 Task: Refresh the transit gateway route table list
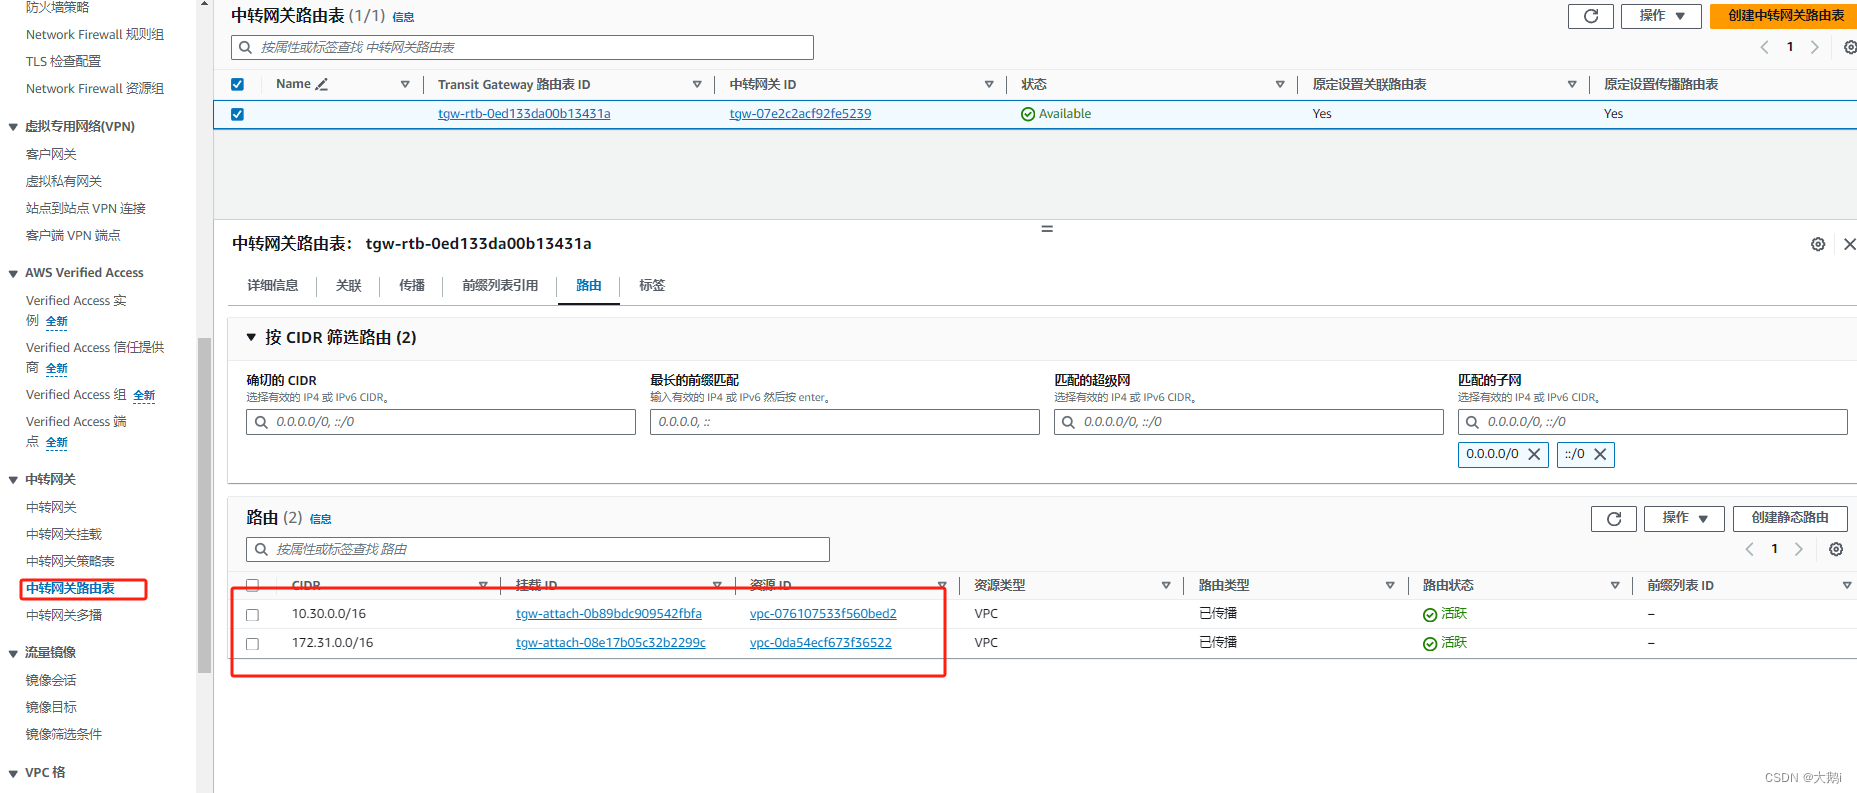[1590, 16]
